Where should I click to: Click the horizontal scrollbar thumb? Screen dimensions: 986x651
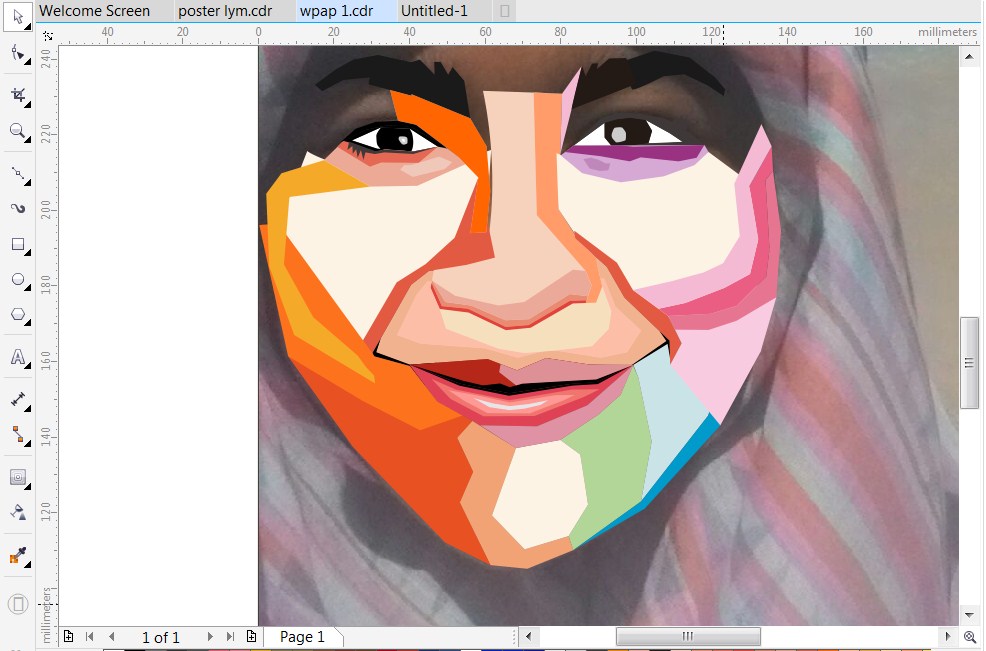(x=687, y=636)
